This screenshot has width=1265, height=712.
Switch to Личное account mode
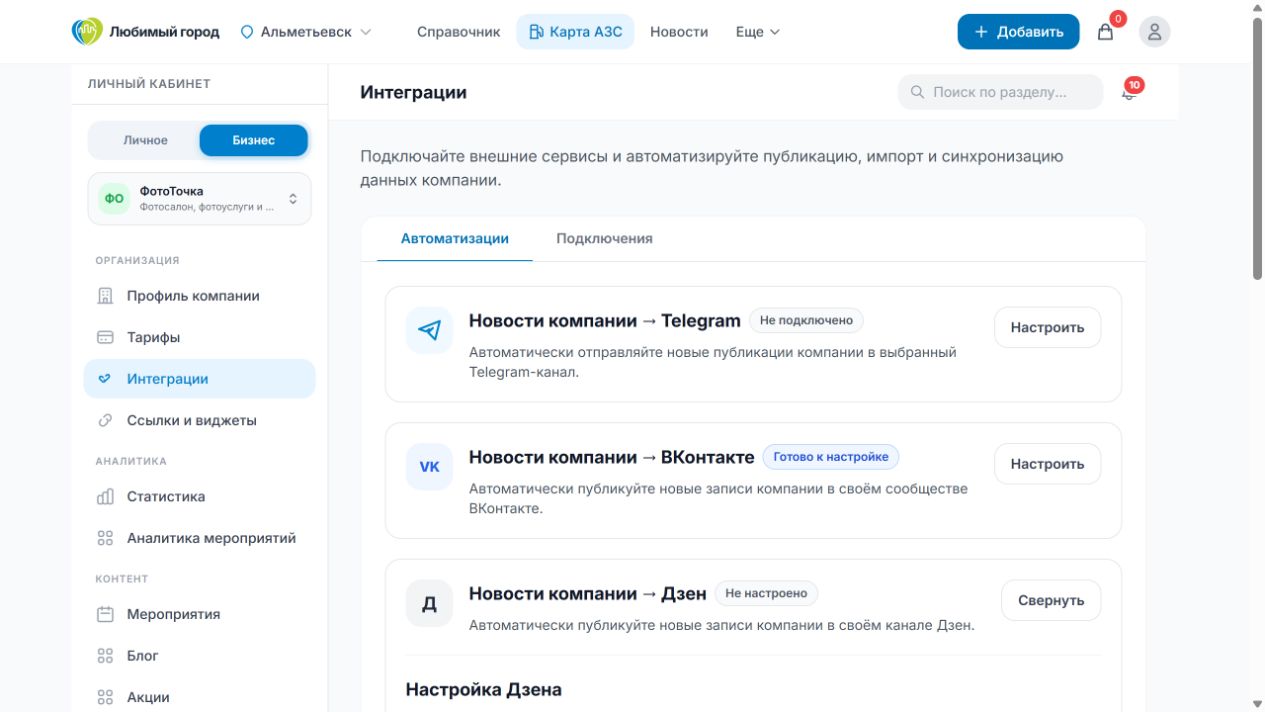[x=145, y=140]
